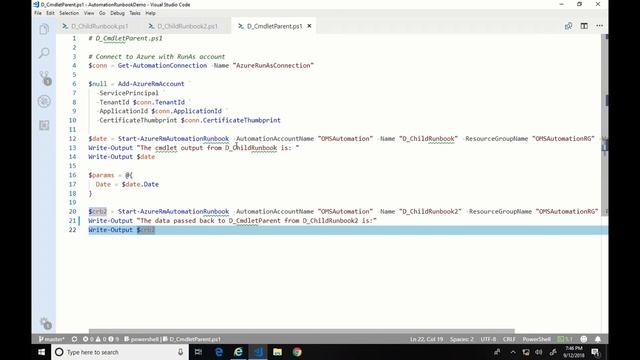Open Task View on the taskbar
The height and width of the screenshot is (360, 640).
(198, 352)
